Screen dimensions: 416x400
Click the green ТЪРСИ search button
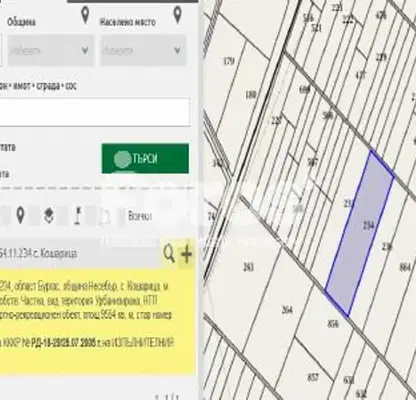coord(145,158)
